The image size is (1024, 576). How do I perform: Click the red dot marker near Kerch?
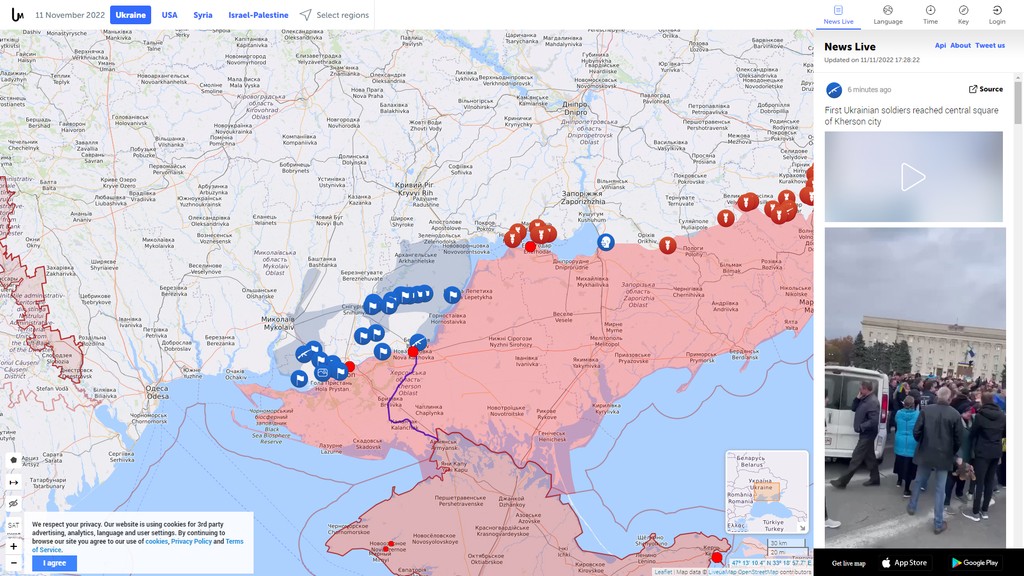click(717, 557)
